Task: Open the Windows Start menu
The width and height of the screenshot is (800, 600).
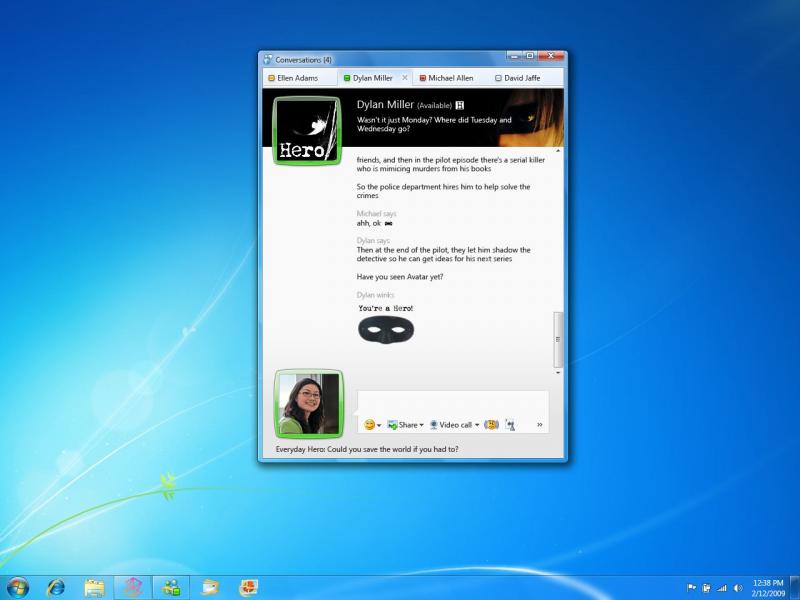Action: click(18, 588)
